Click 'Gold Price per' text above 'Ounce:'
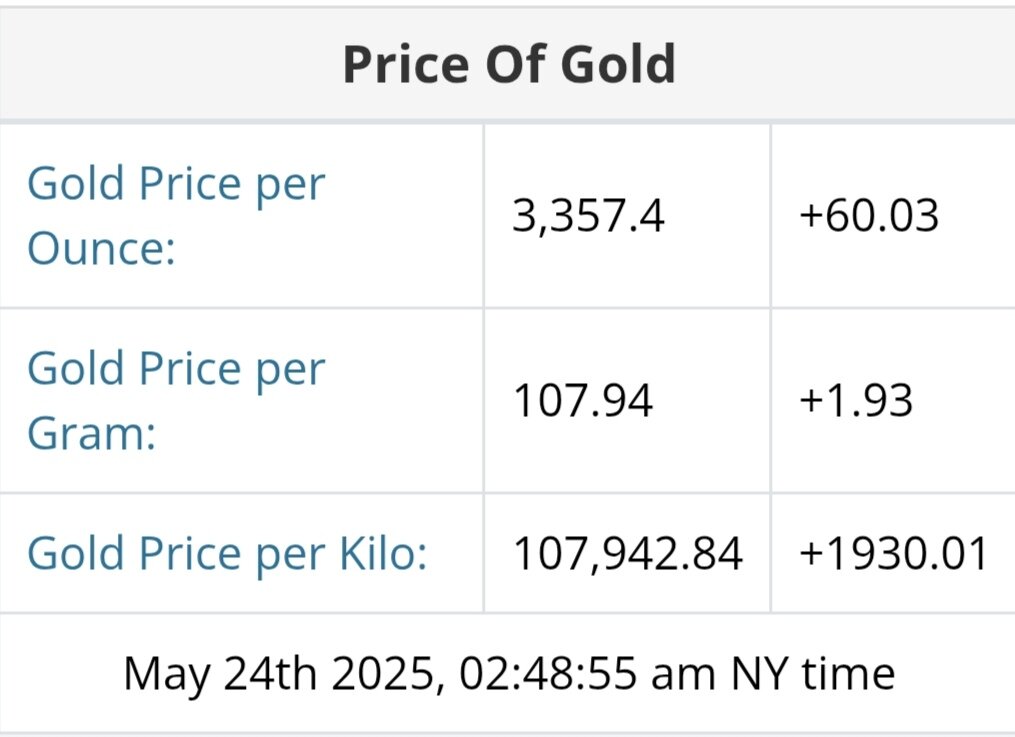 click(176, 184)
